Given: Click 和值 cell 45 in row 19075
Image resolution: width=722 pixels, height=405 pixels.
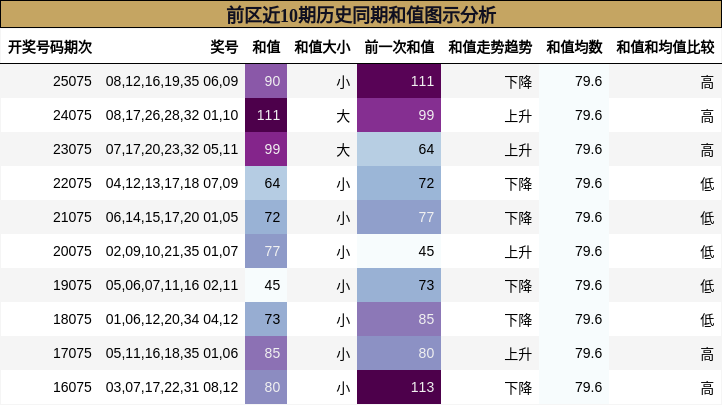Looking at the screenshot, I should coord(266,286).
